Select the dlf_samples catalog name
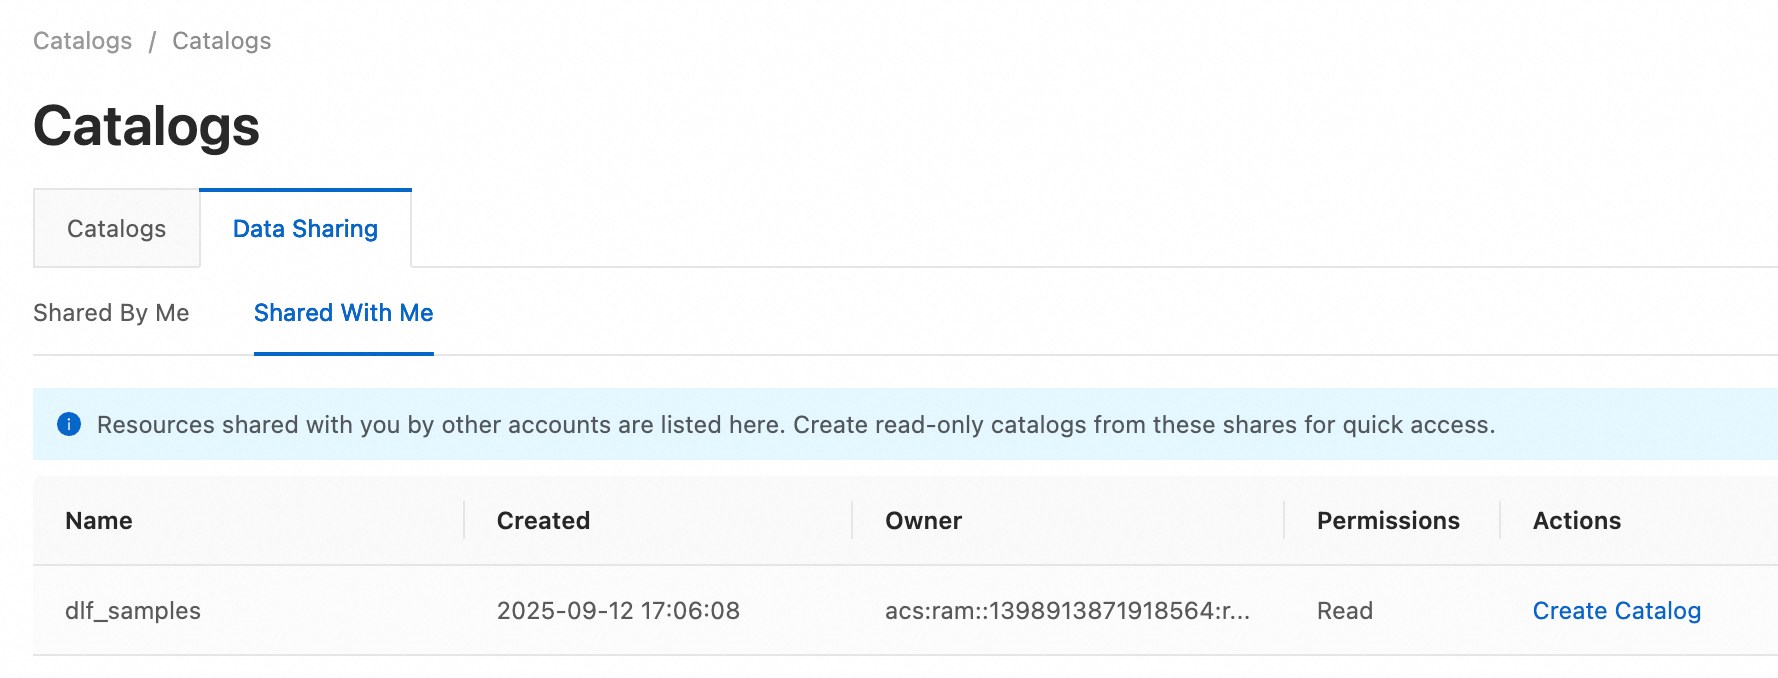Viewport: 1778px width, 678px height. click(133, 610)
